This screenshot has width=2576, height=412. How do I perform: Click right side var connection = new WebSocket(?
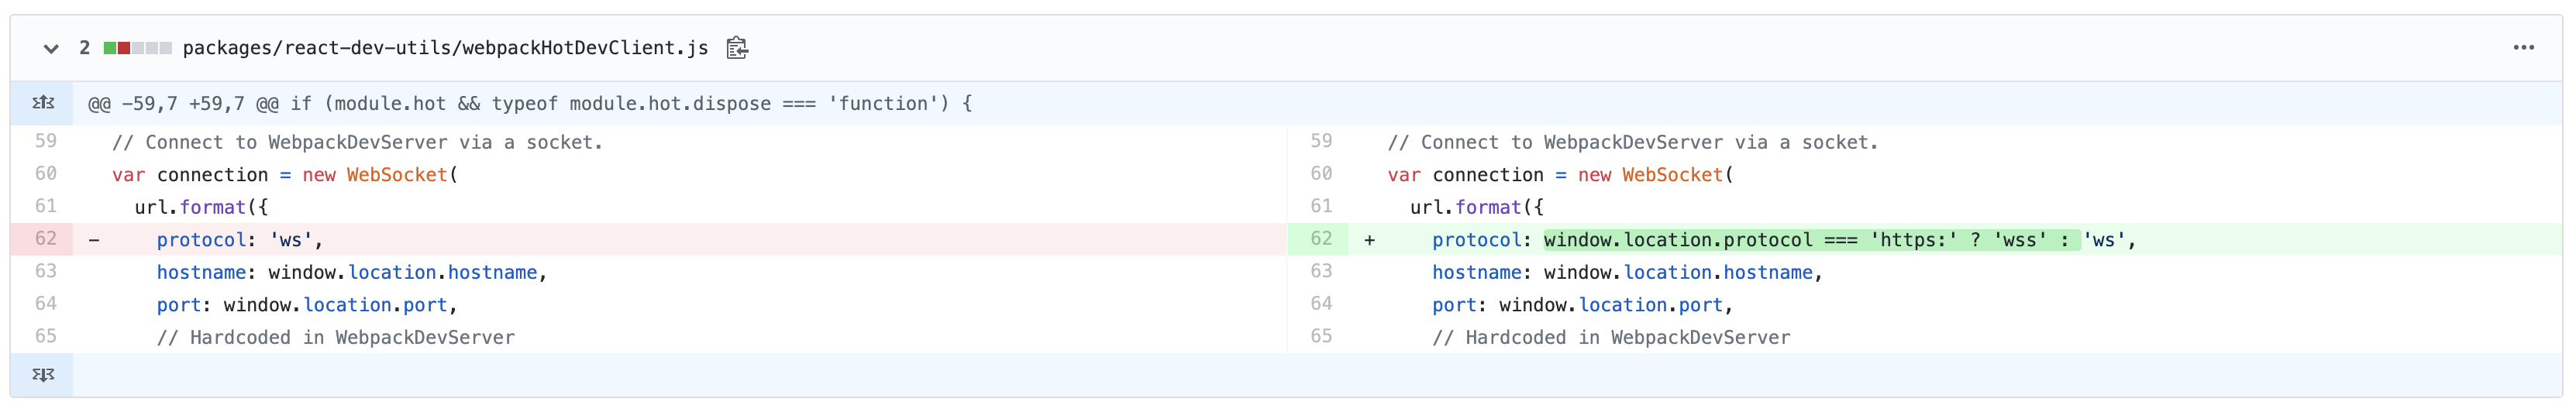(x=1560, y=175)
